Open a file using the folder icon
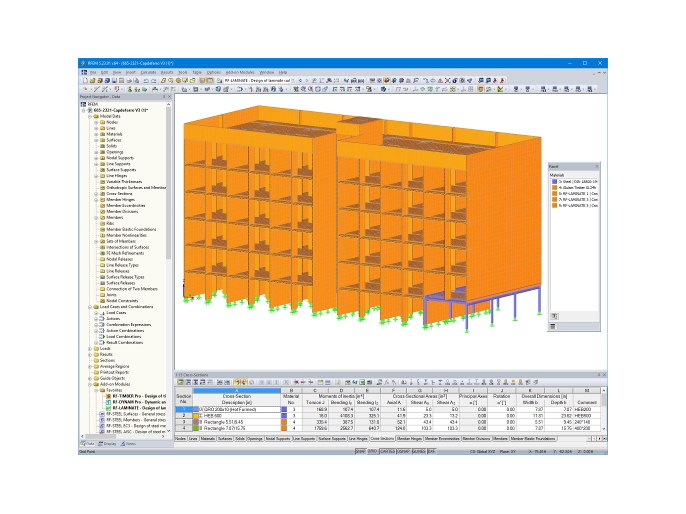Viewport: 686px width, 514px height. coord(92,80)
